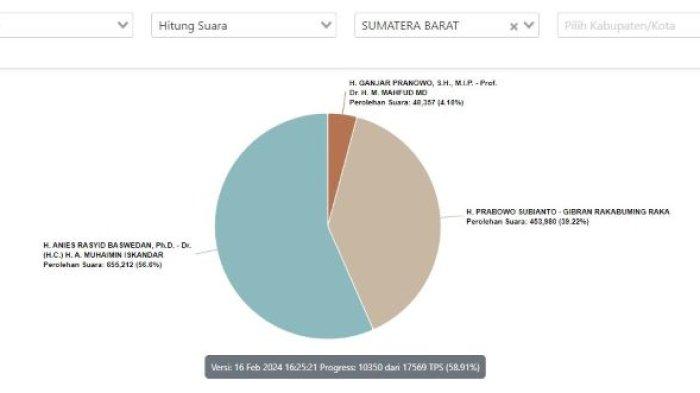Click the Versi 16 Feb 2024 progress badge
This screenshot has height=393, width=700.
coord(345,367)
